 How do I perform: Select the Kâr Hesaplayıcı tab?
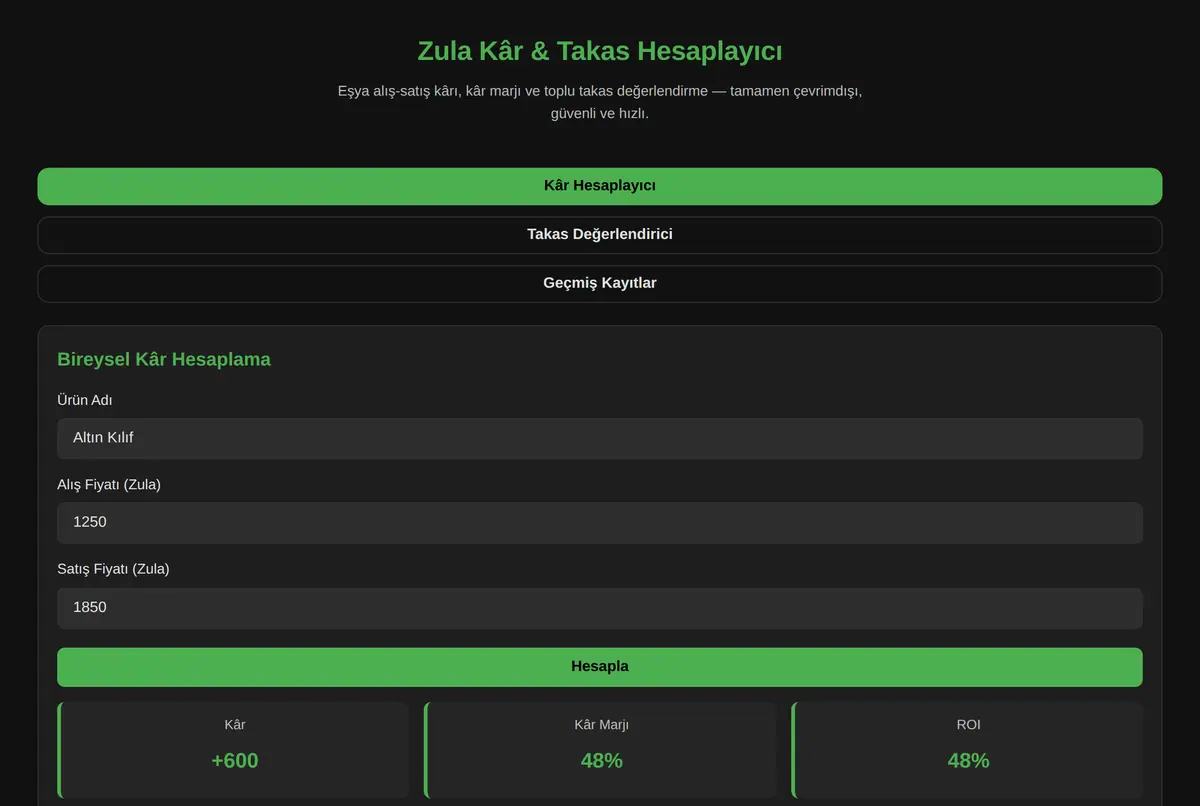click(x=600, y=186)
